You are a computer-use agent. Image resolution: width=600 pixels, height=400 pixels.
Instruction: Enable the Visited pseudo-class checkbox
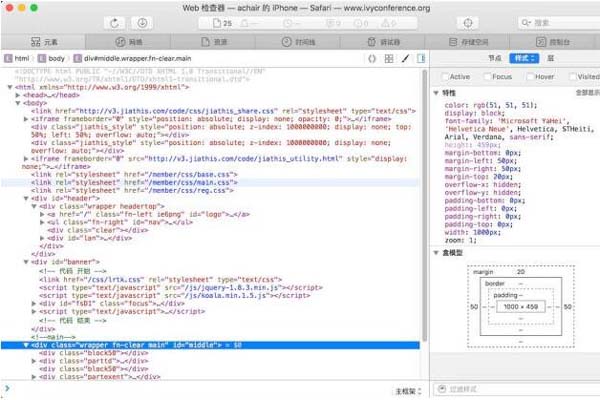(572, 77)
